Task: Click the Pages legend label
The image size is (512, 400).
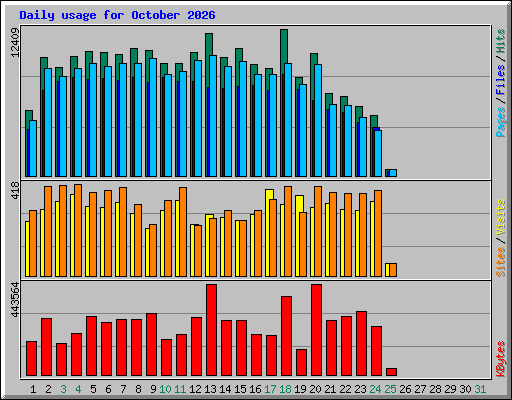Action: point(500,122)
